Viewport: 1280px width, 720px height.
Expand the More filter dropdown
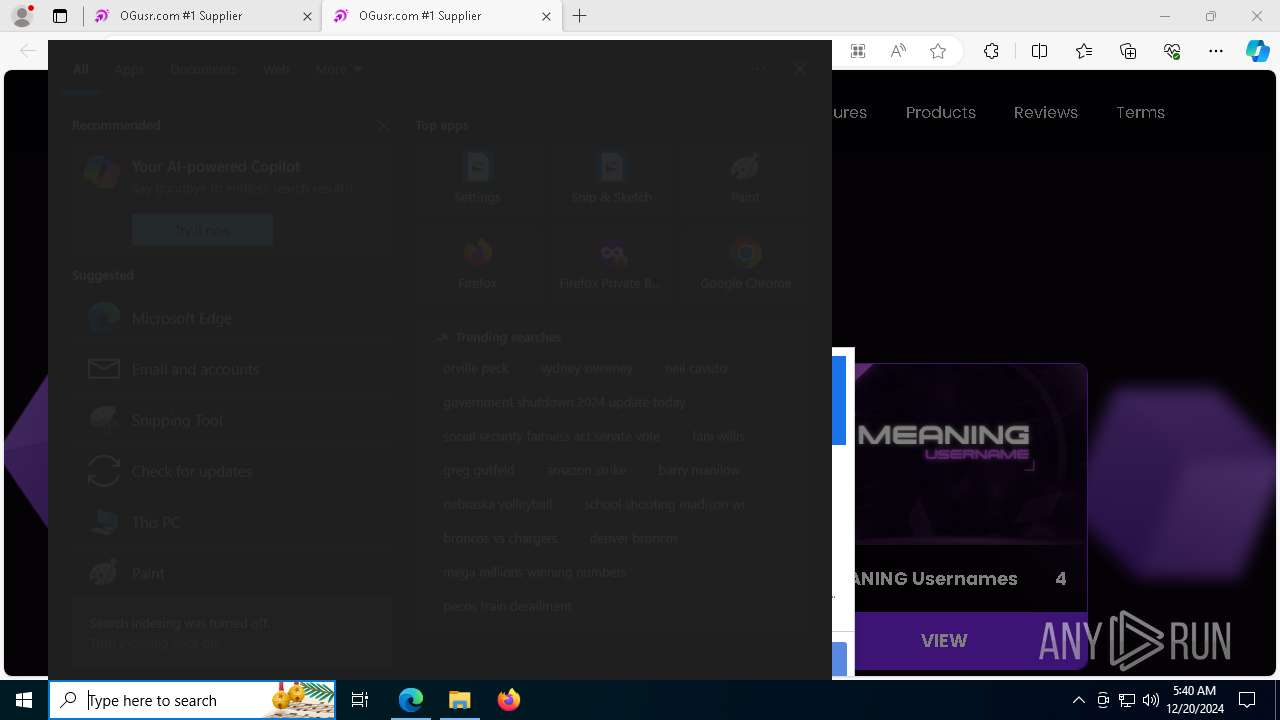pyautogui.click(x=339, y=69)
